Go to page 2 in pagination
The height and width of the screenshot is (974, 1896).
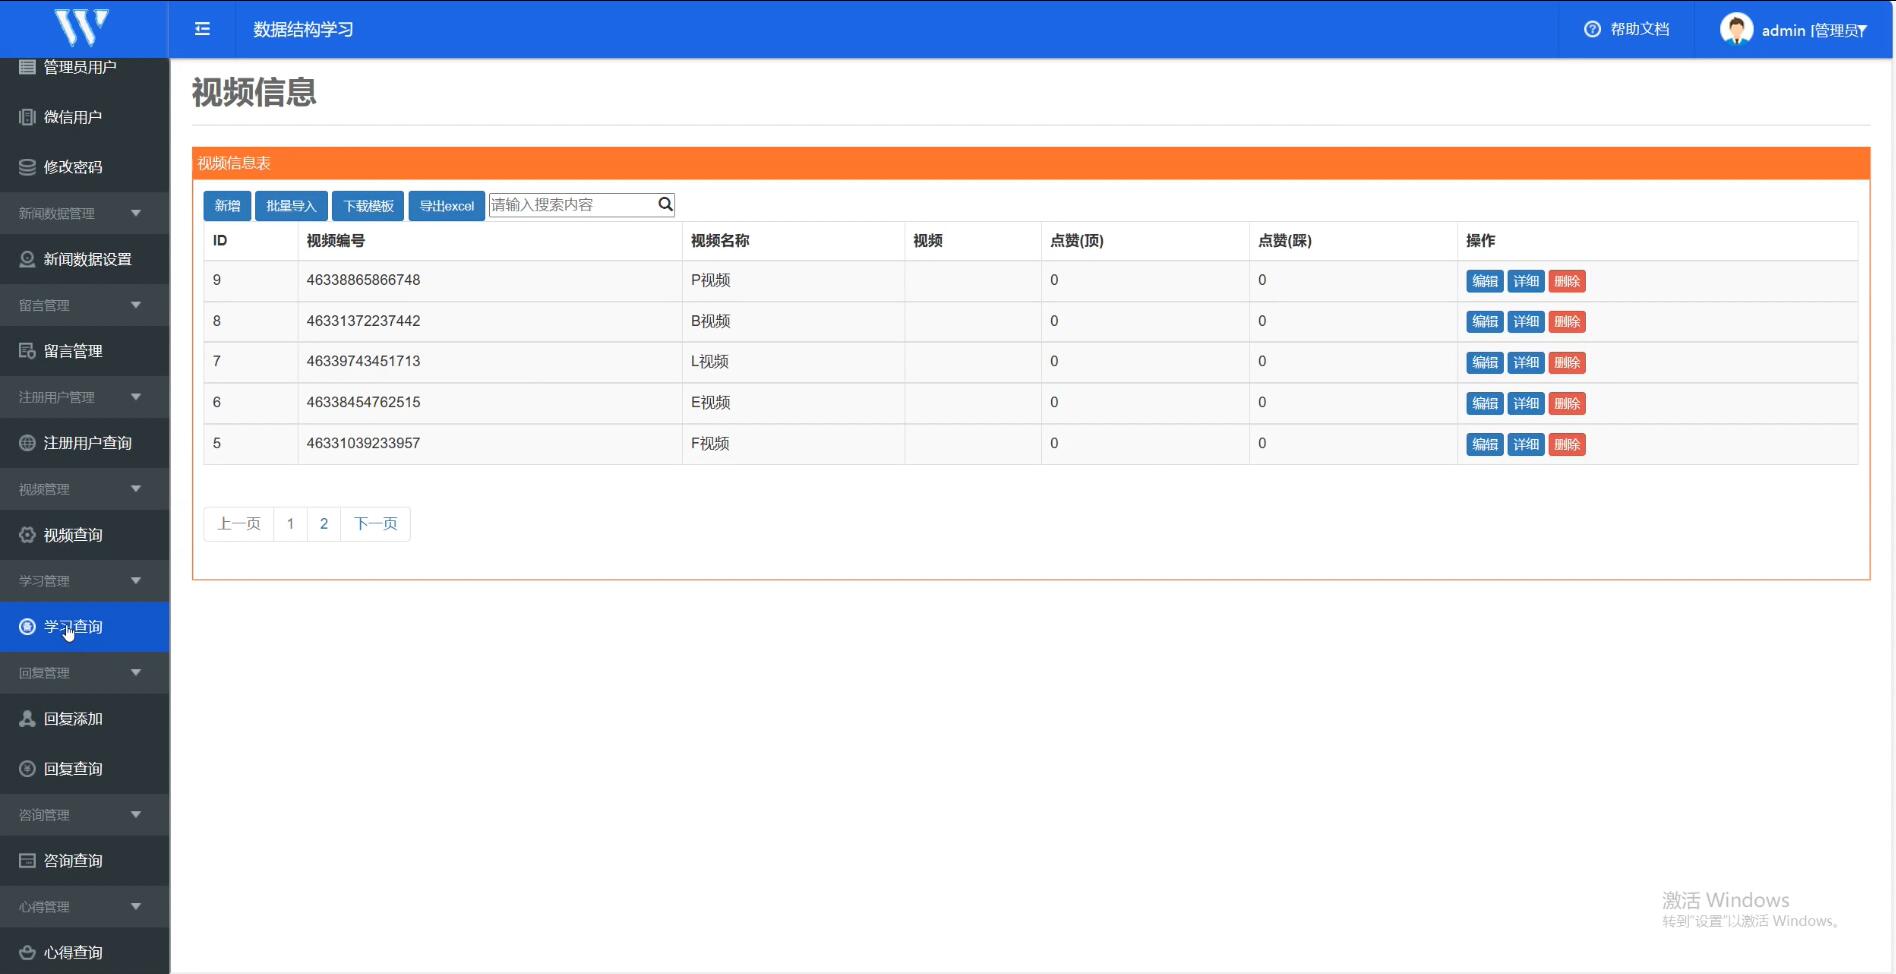pyautogui.click(x=324, y=524)
